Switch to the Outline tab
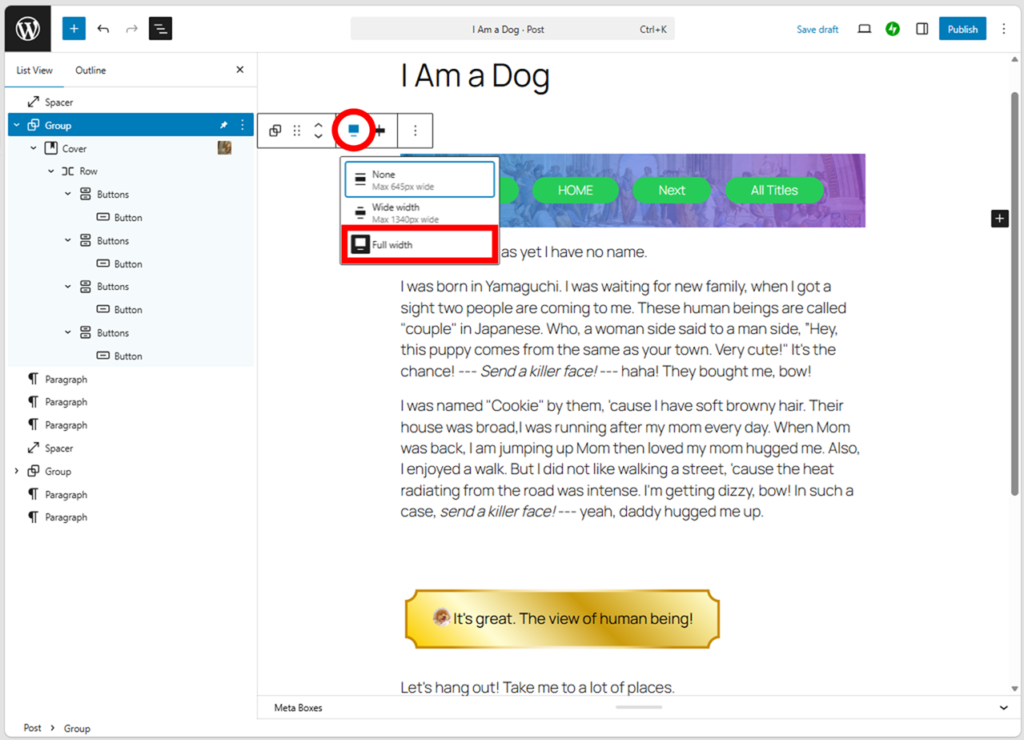Screen dimensions: 1024x740 pyautogui.click(x=90, y=71)
